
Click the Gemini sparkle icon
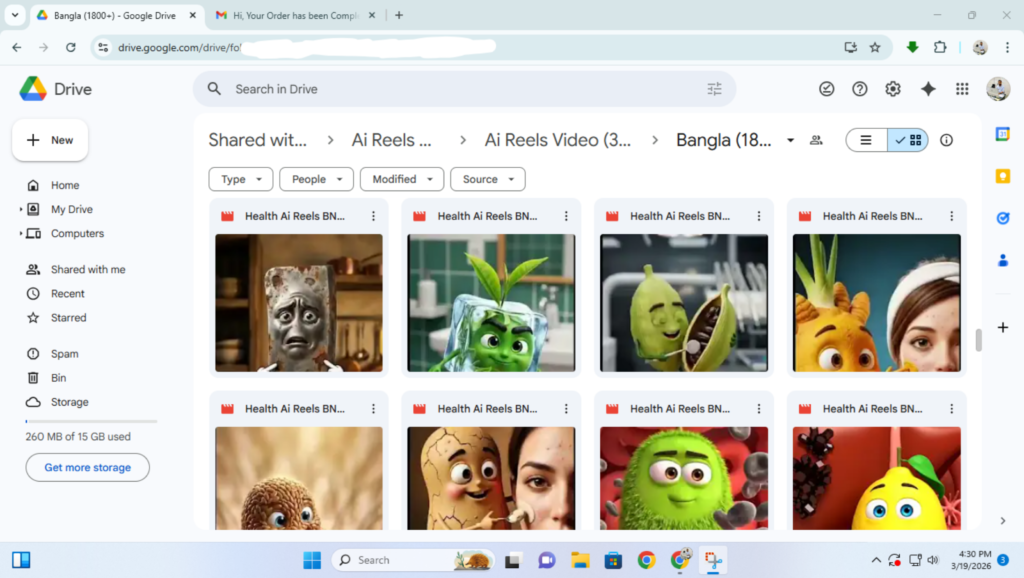click(928, 89)
